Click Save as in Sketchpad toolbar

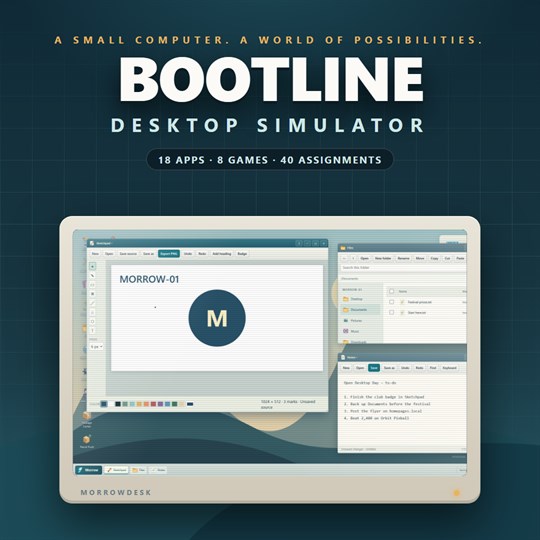(148, 253)
